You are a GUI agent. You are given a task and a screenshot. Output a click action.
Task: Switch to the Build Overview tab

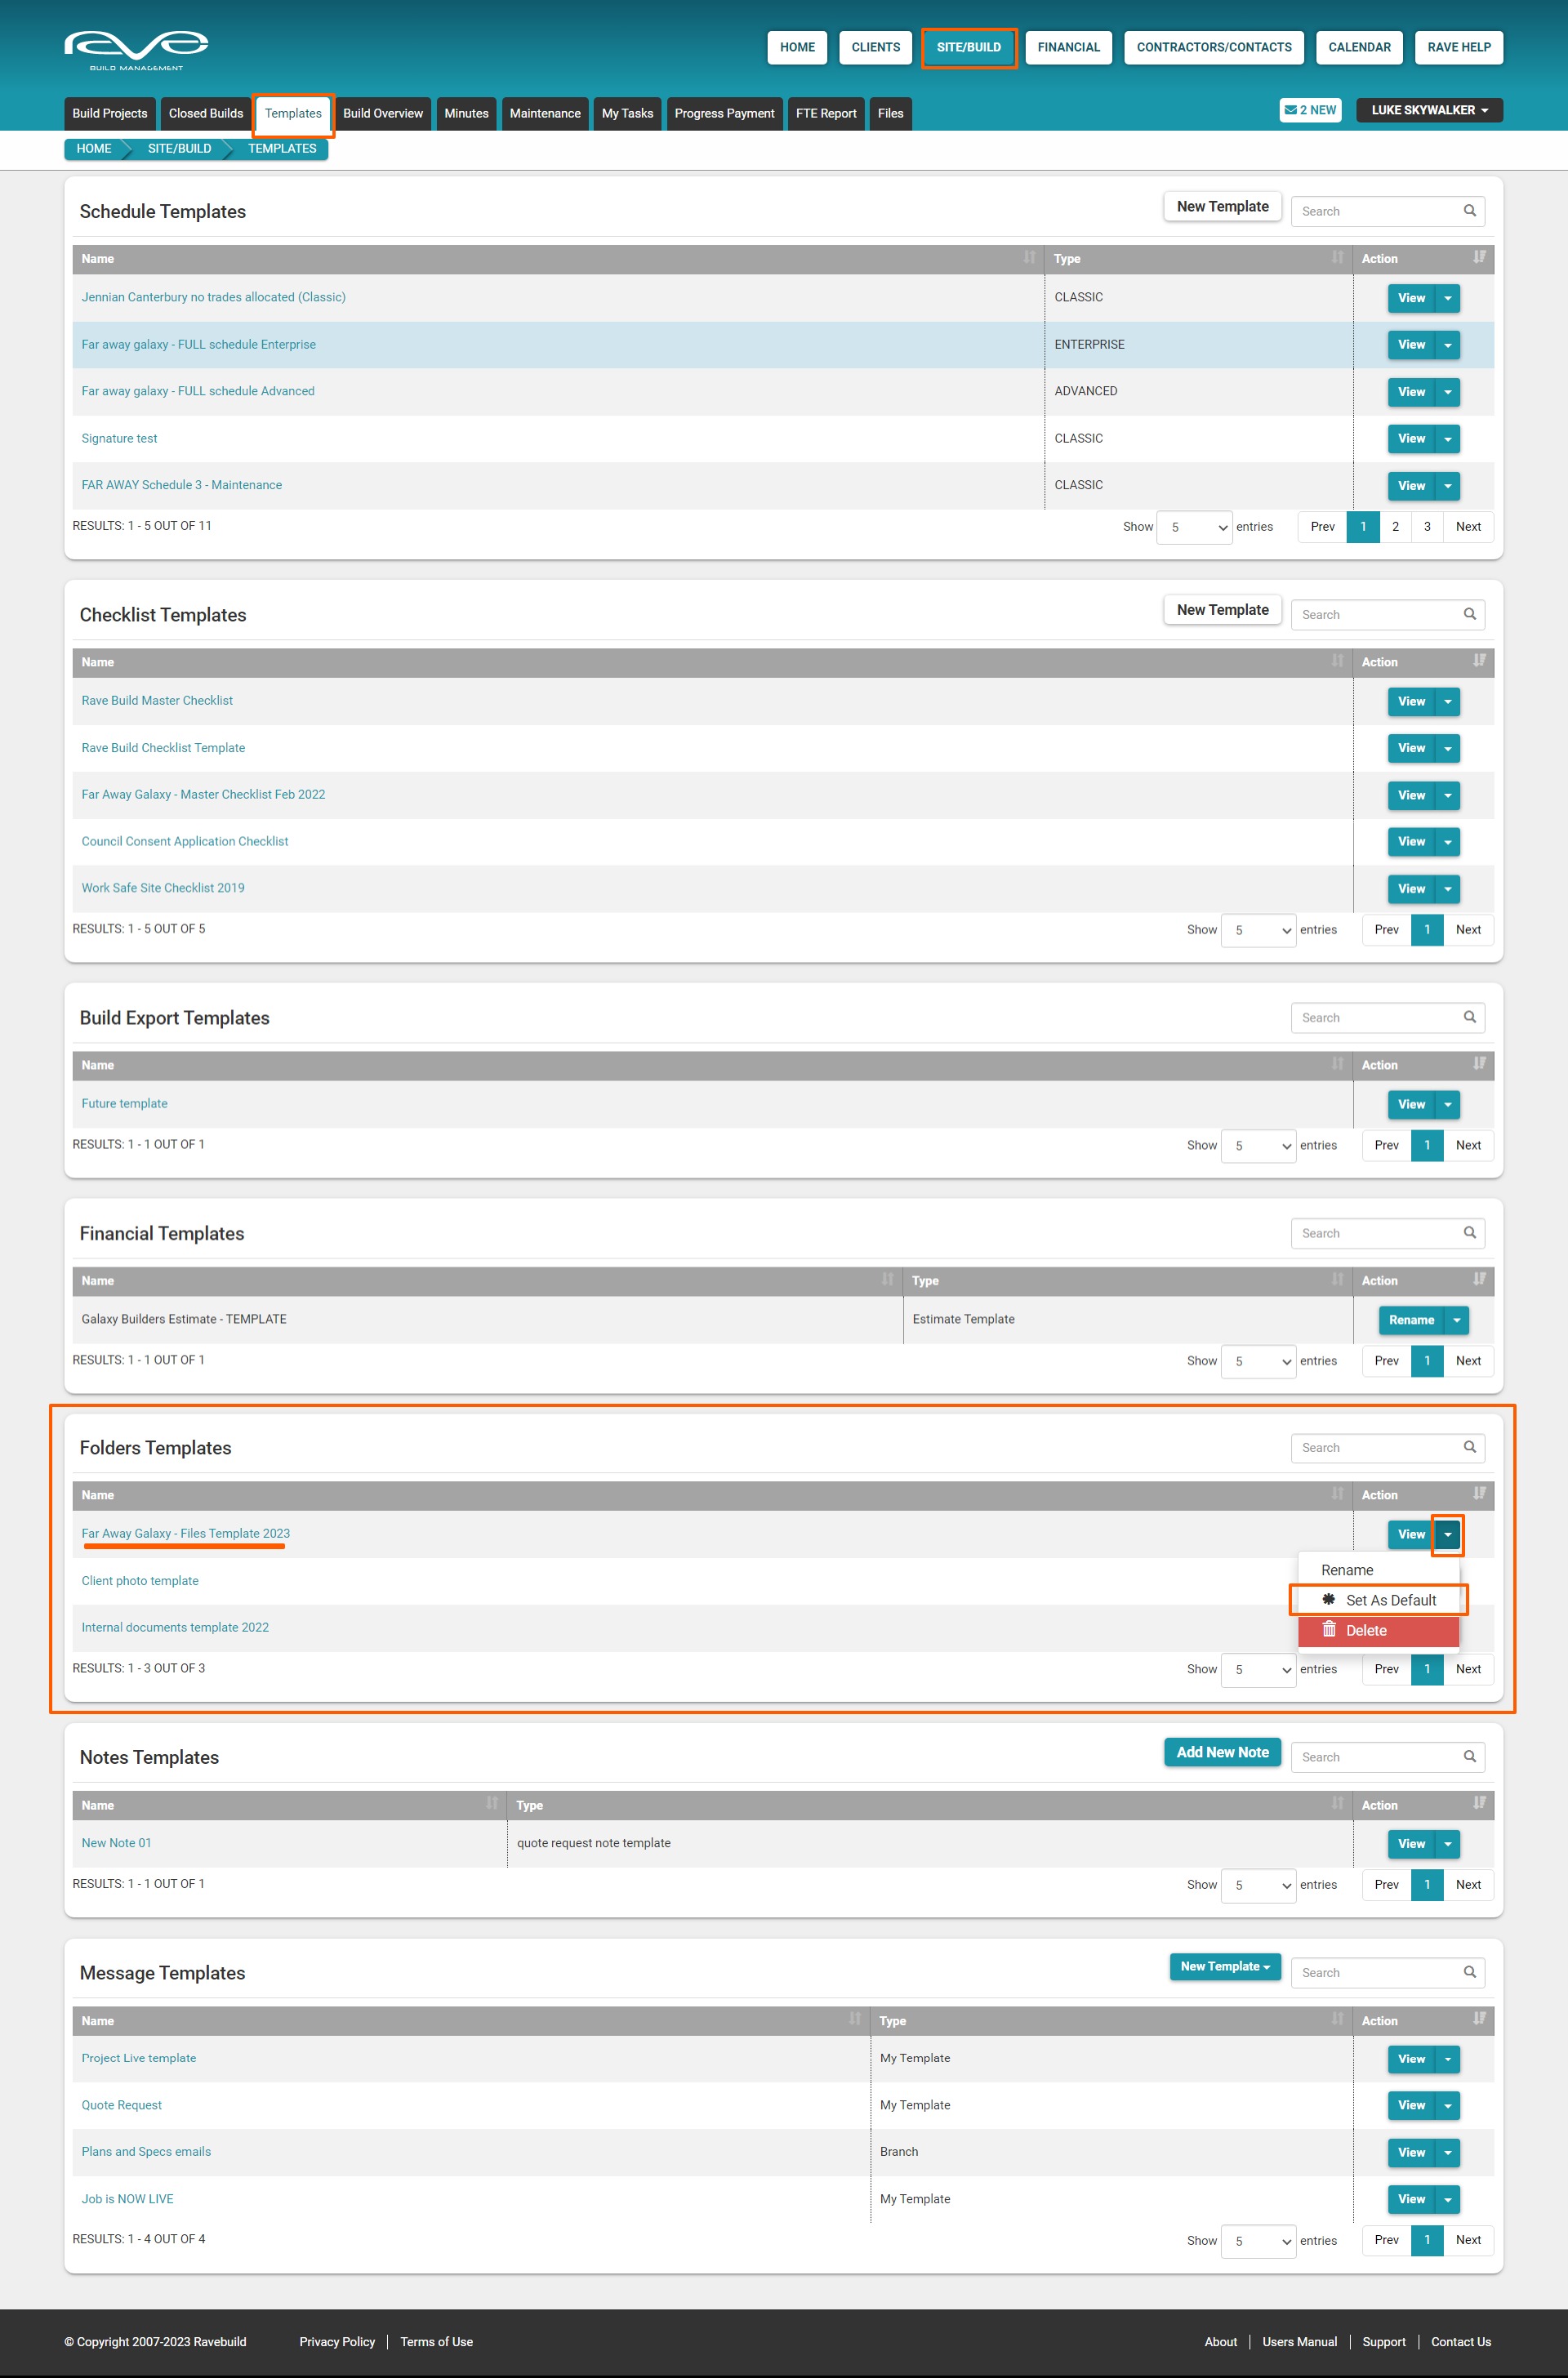coord(383,114)
